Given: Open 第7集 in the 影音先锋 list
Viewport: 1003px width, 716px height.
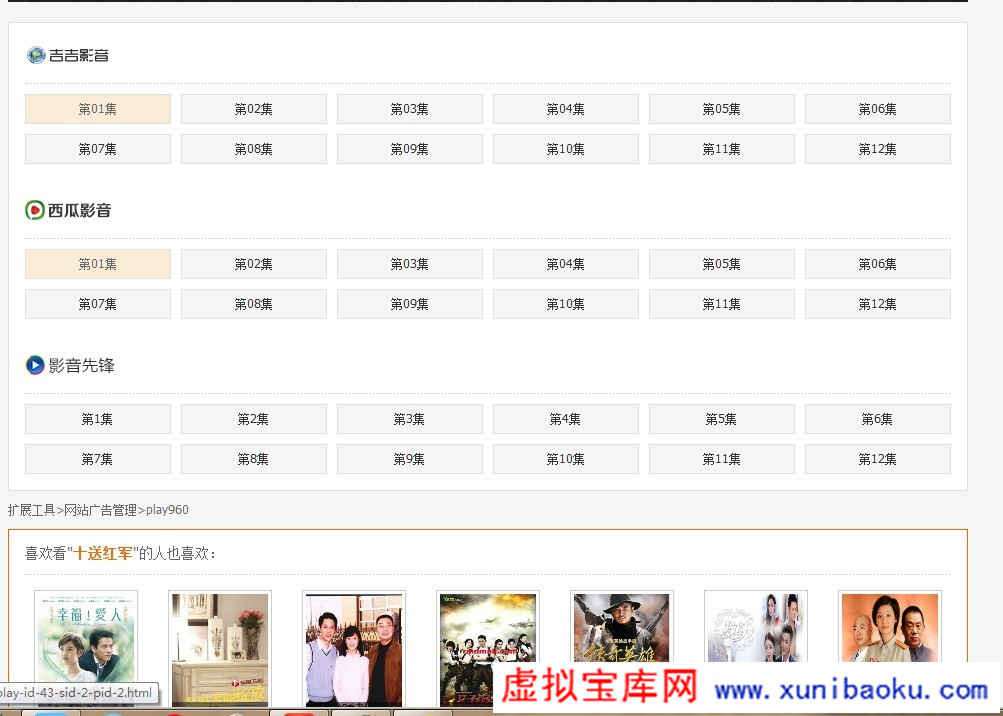Looking at the screenshot, I should click(x=98, y=459).
